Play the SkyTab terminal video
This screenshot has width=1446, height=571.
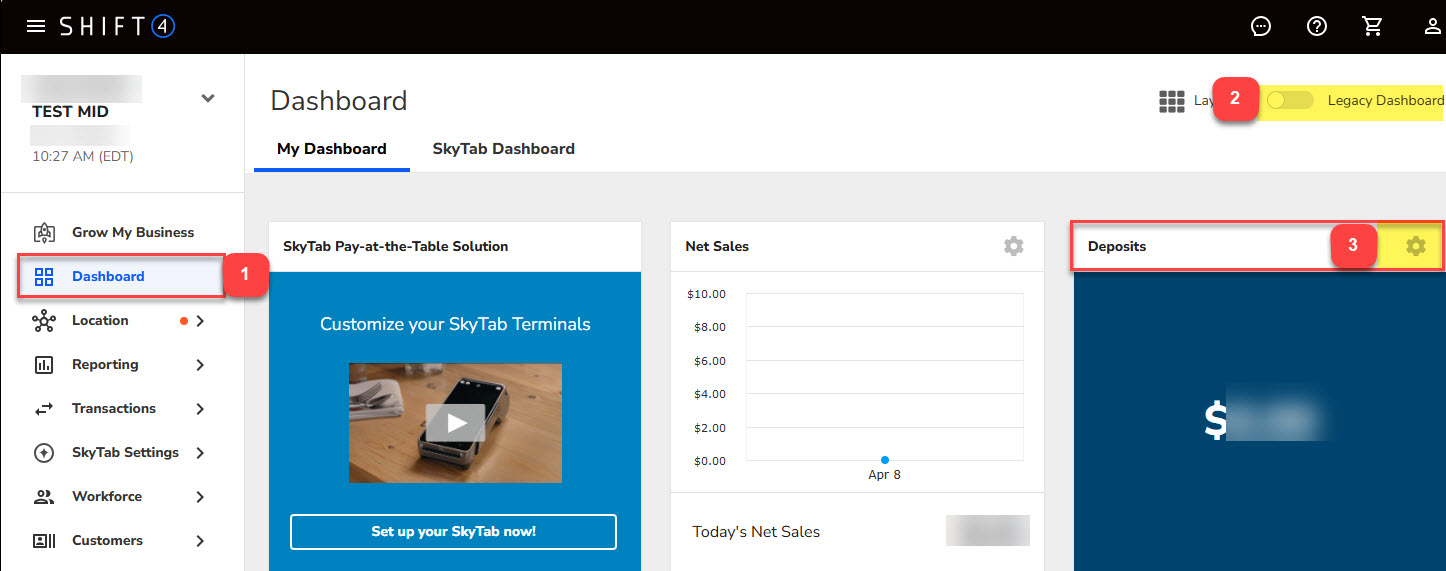click(x=455, y=423)
